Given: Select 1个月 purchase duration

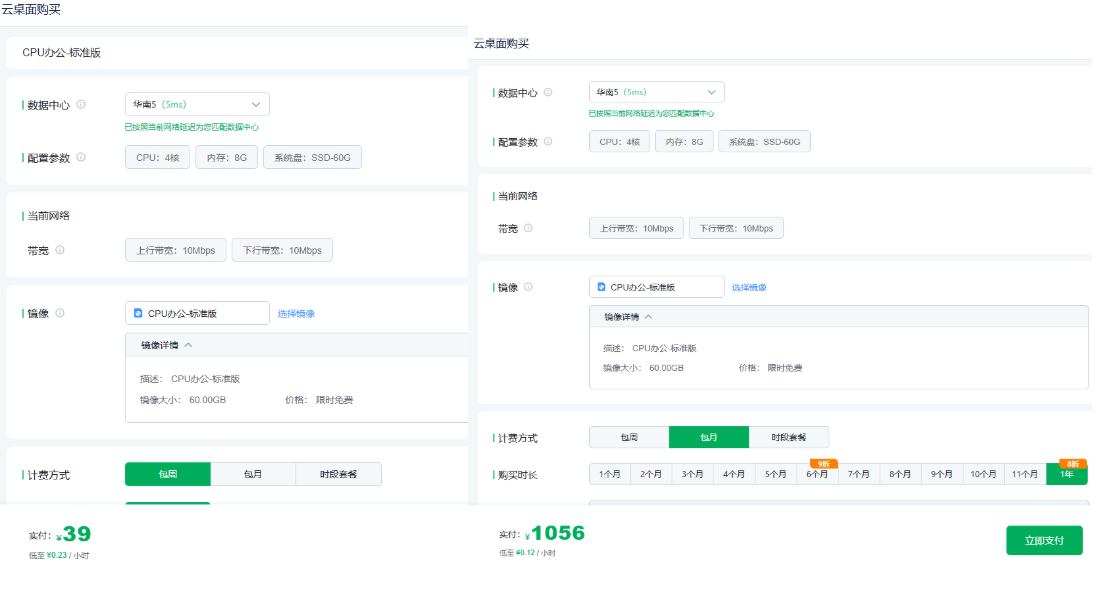Looking at the screenshot, I should click(x=610, y=474).
